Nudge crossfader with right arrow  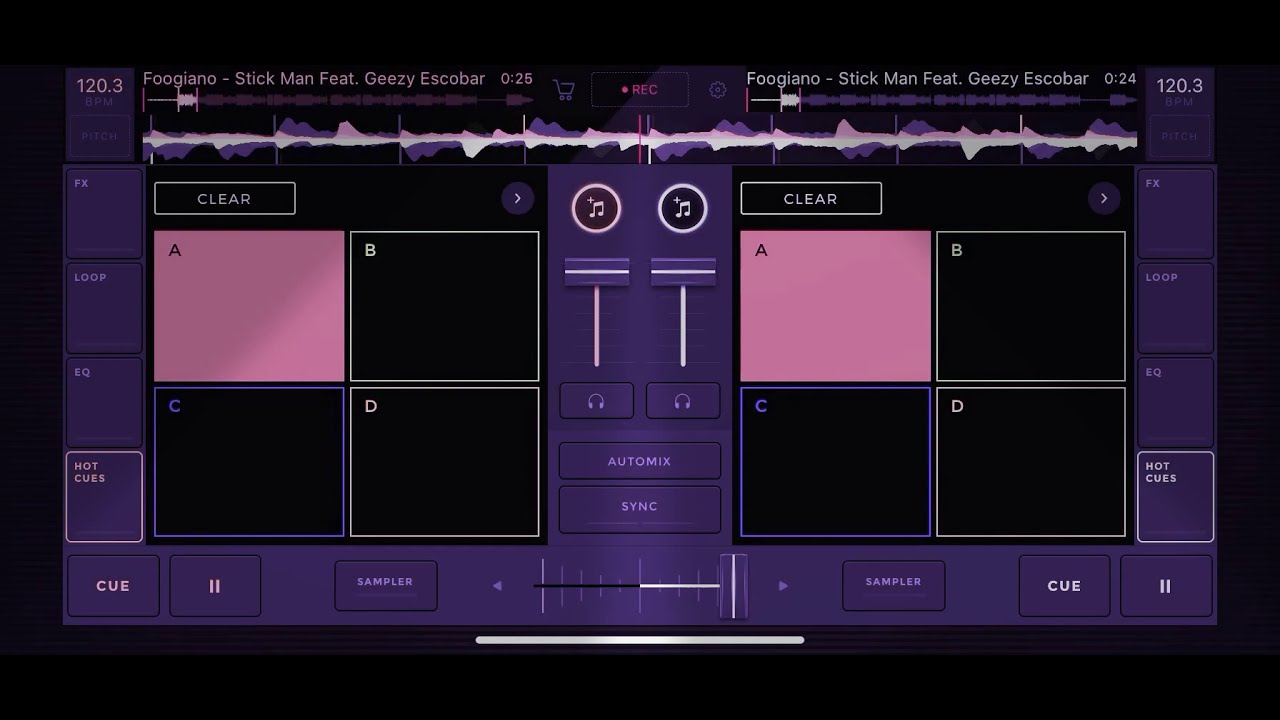(x=783, y=586)
